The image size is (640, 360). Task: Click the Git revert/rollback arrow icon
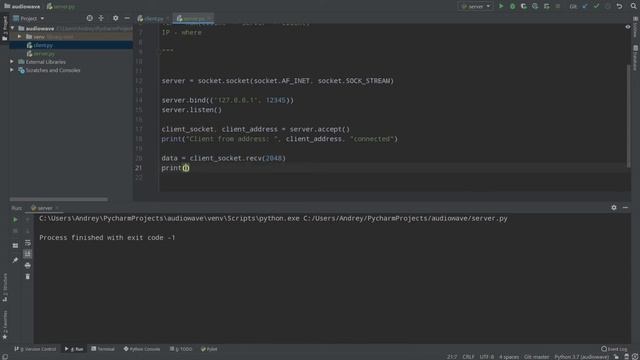pos(619,6)
